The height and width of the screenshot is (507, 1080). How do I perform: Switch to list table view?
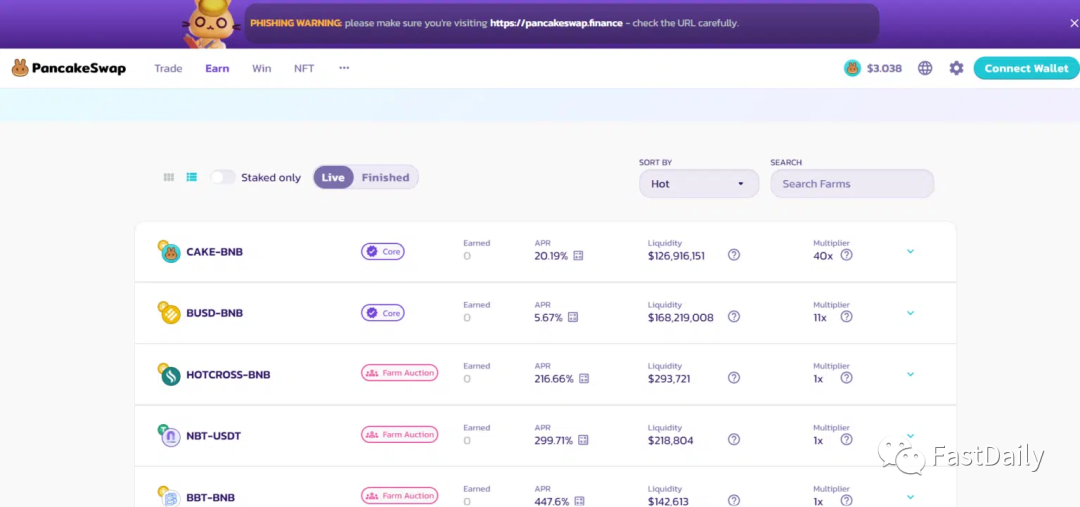[191, 177]
